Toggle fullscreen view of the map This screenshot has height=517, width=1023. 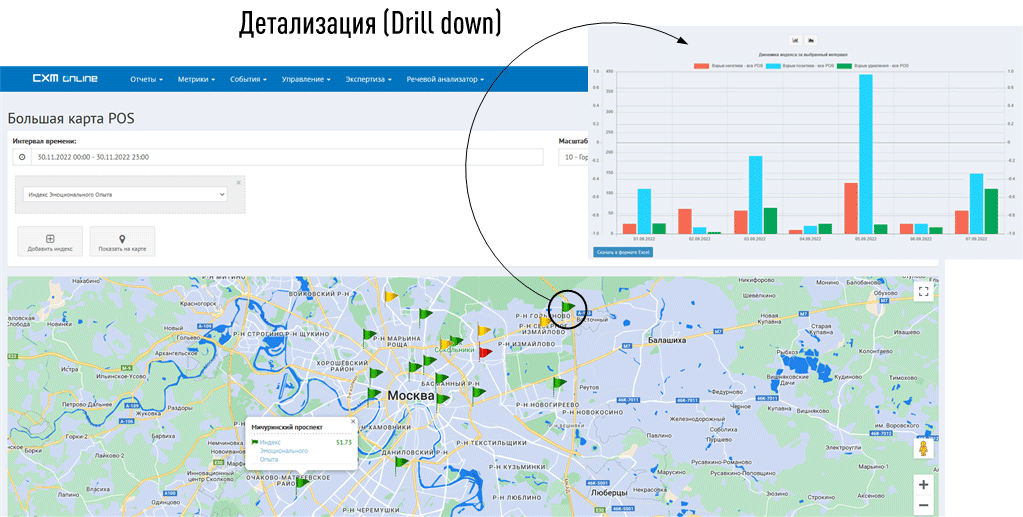pyautogui.click(x=923, y=292)
